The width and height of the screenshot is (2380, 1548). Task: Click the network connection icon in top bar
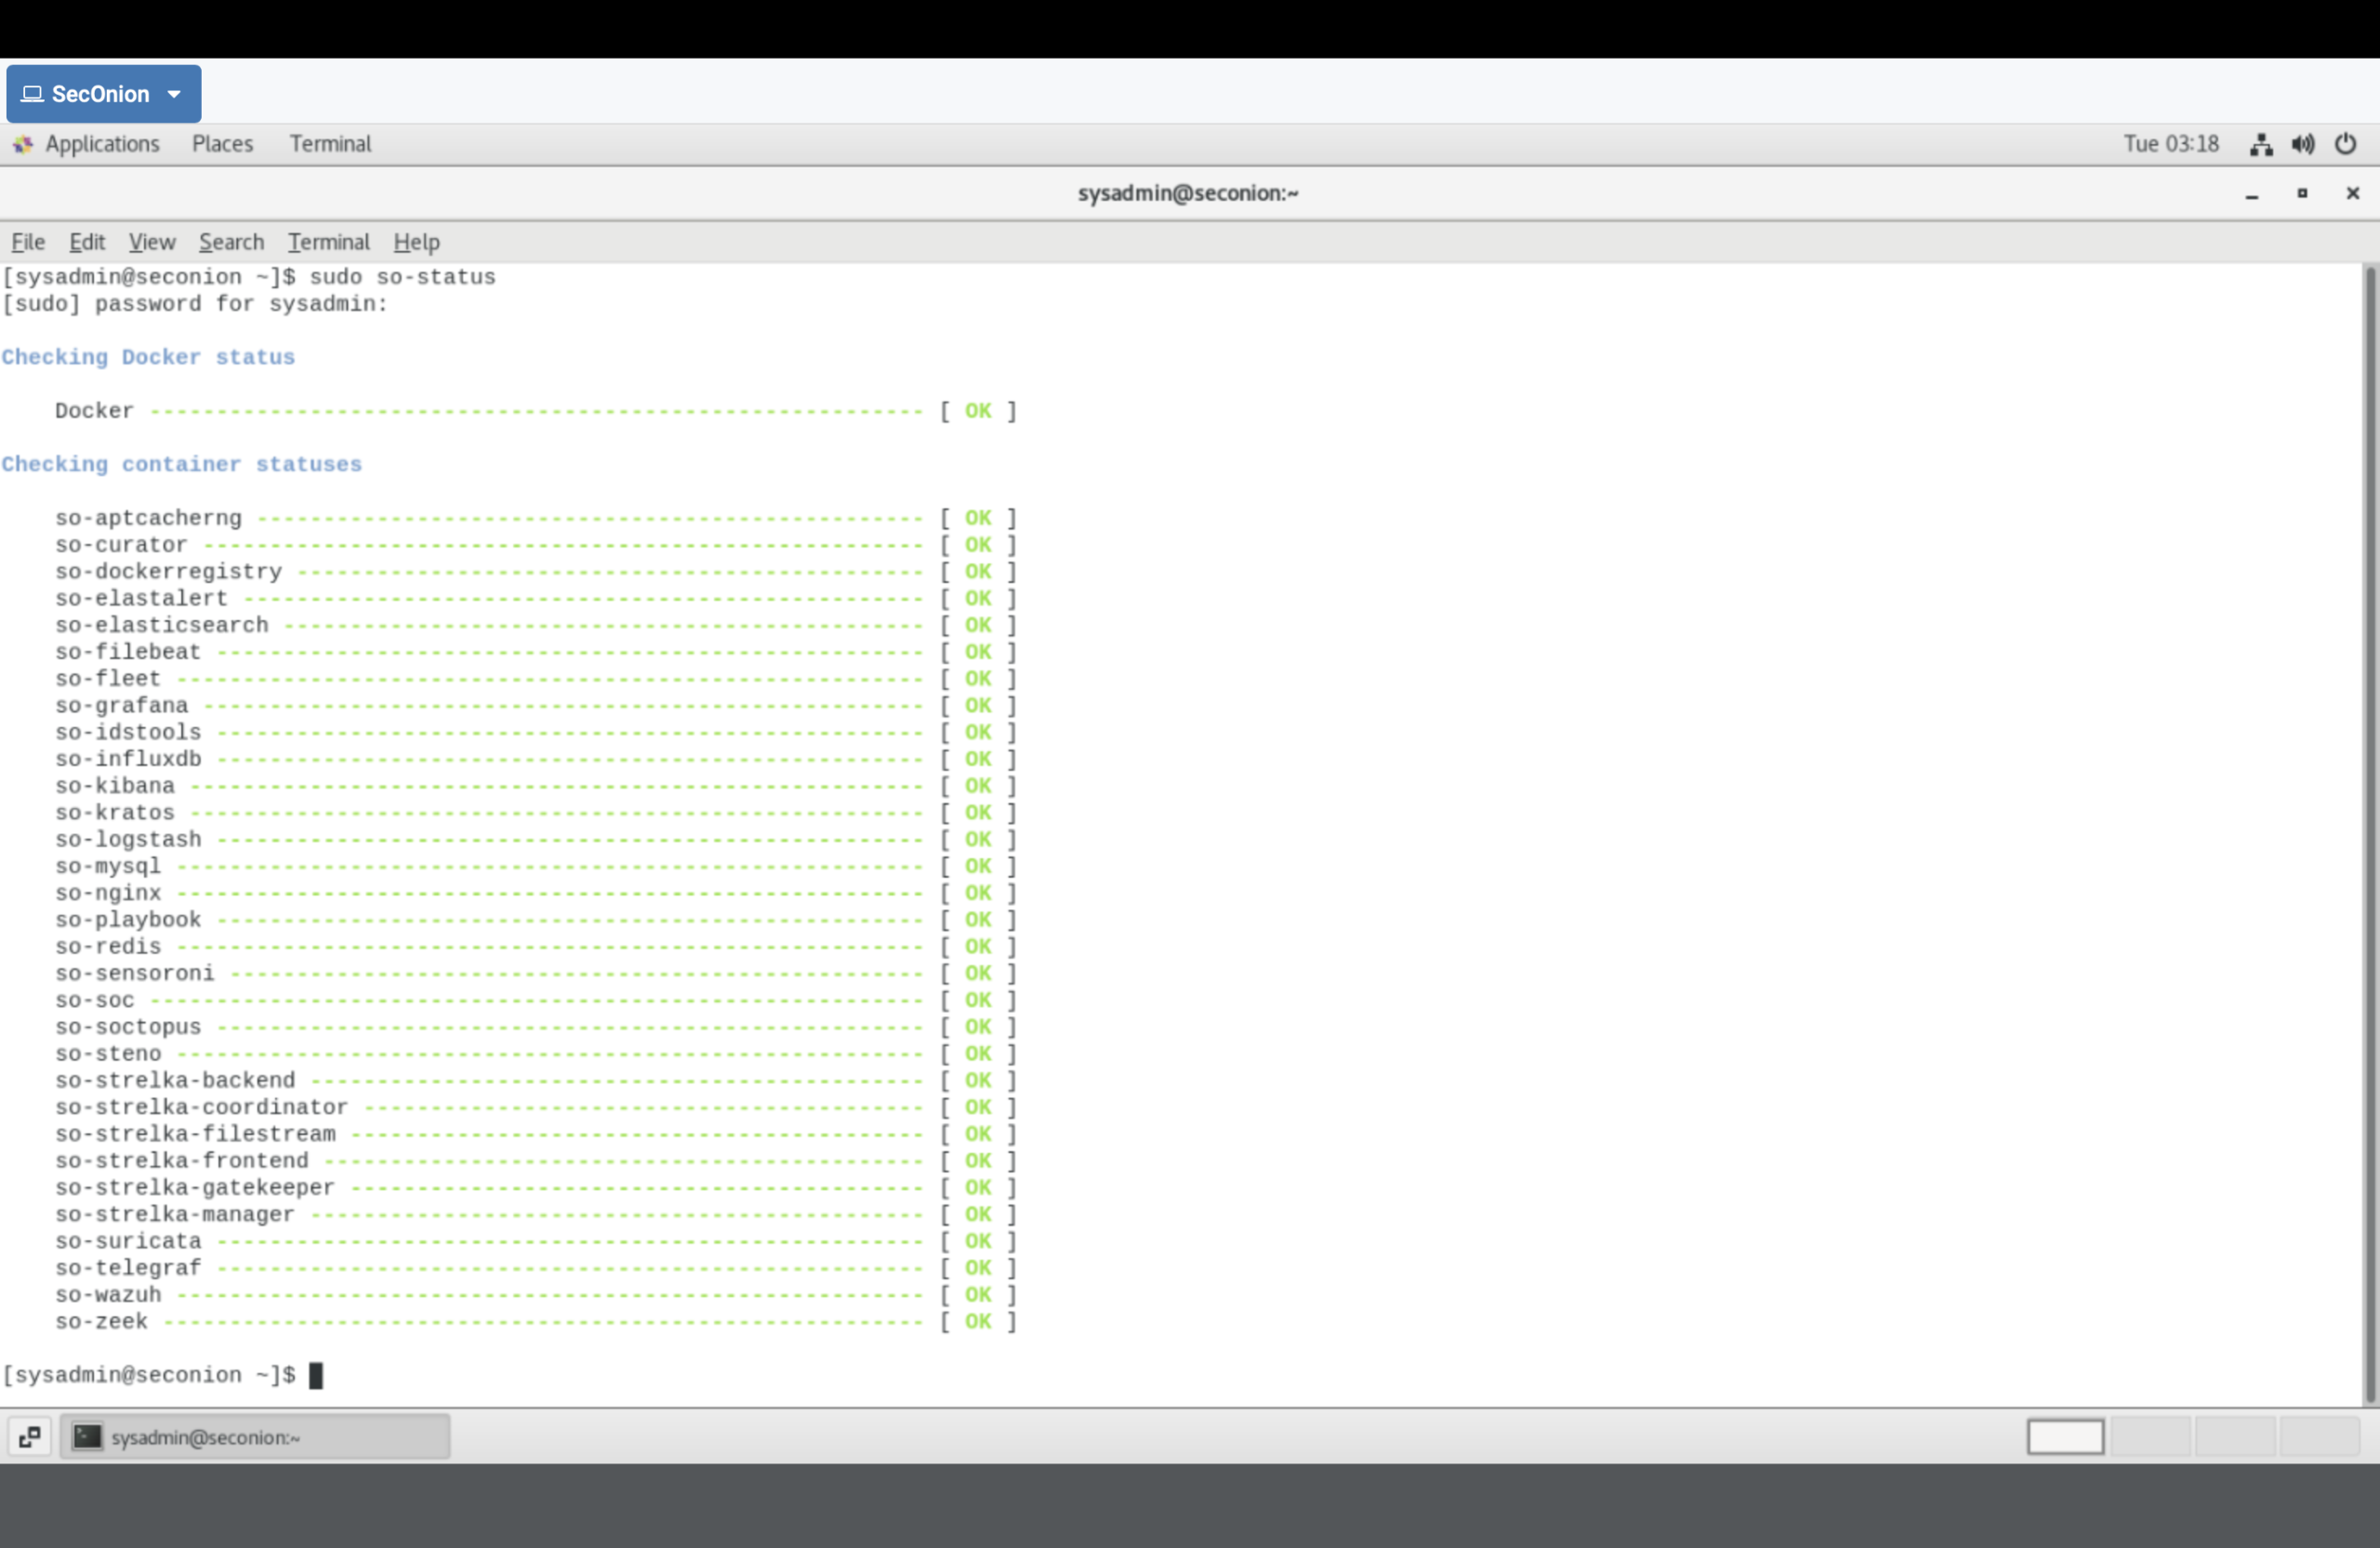pyautogui.click(x=2260, y=144)
